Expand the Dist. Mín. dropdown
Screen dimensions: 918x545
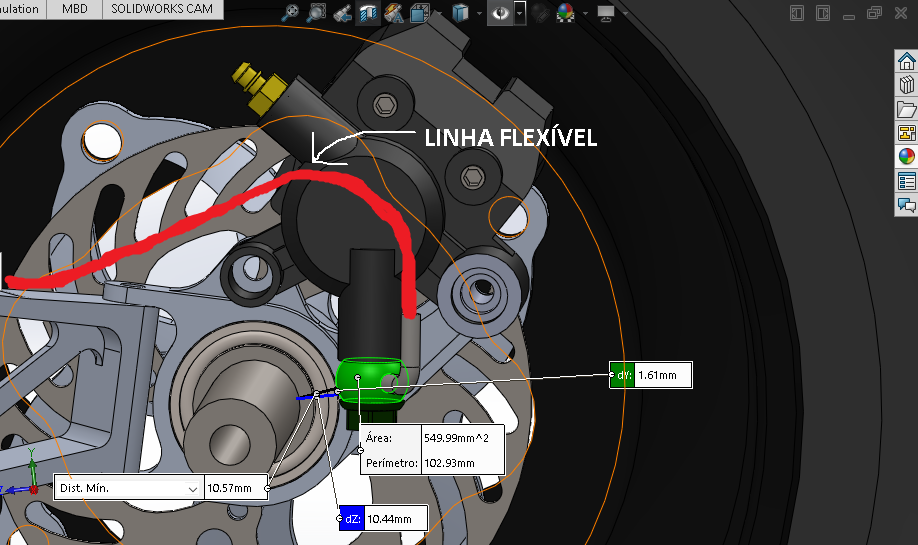click(x=193, y=488)
